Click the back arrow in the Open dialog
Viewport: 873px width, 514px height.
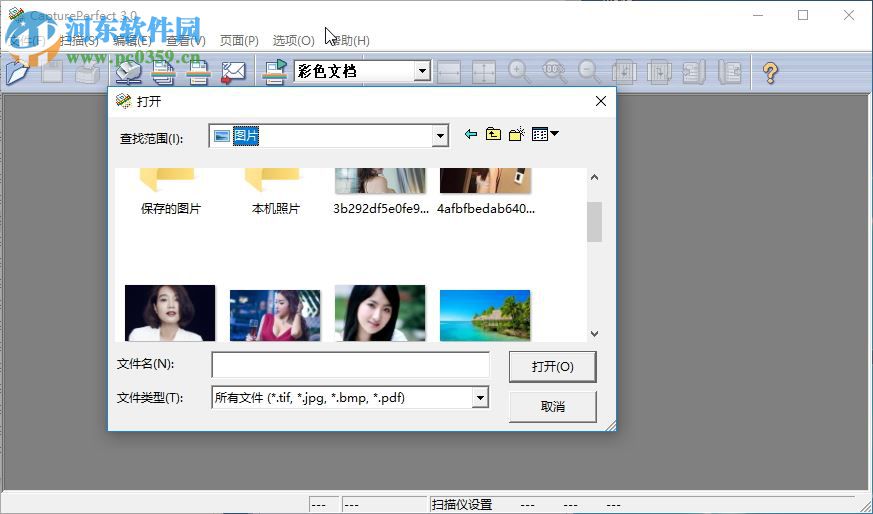[x=470, y=134]
